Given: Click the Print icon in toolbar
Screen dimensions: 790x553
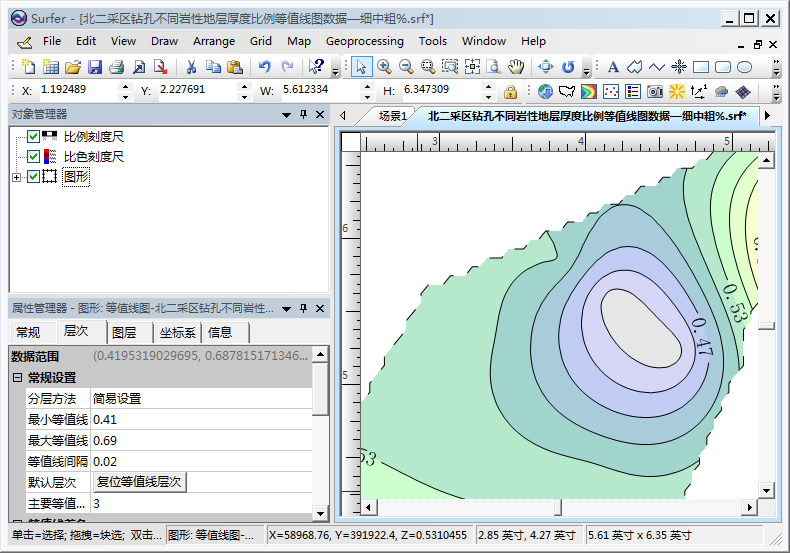Looking at the screenshot, I should tap(116, 66).
